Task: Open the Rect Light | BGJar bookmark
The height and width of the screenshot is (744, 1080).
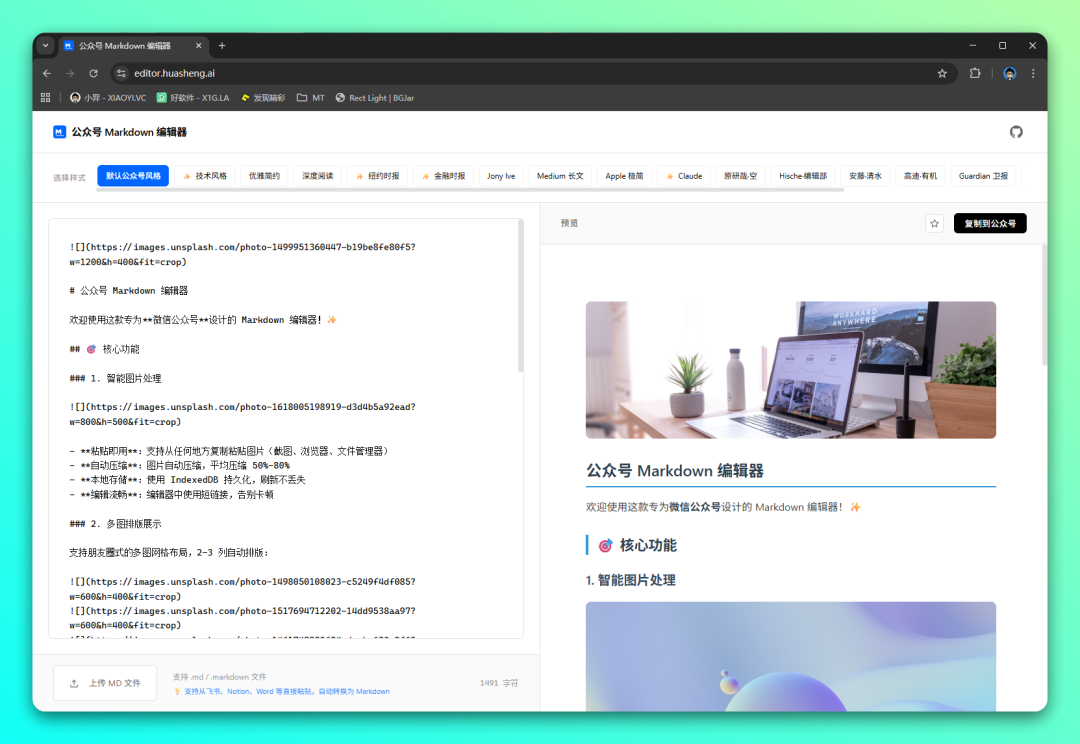Action: [375, 98]
